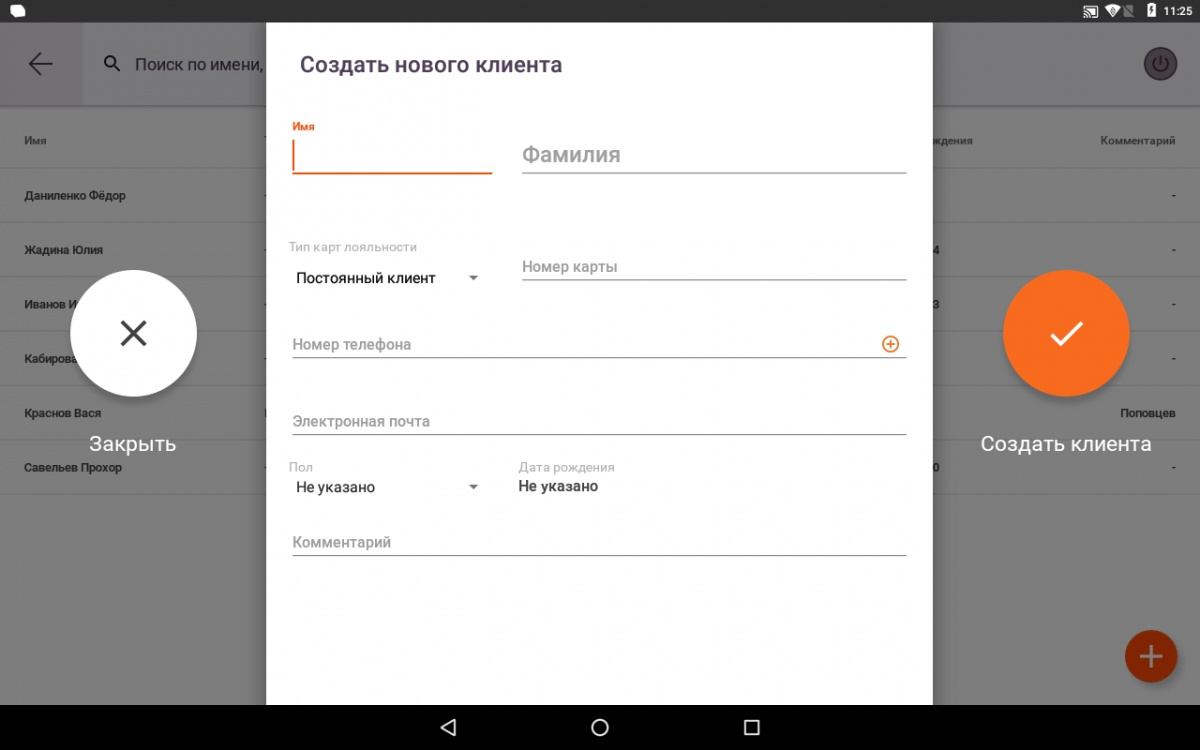Select the Номер карты field

coord(714,267)
